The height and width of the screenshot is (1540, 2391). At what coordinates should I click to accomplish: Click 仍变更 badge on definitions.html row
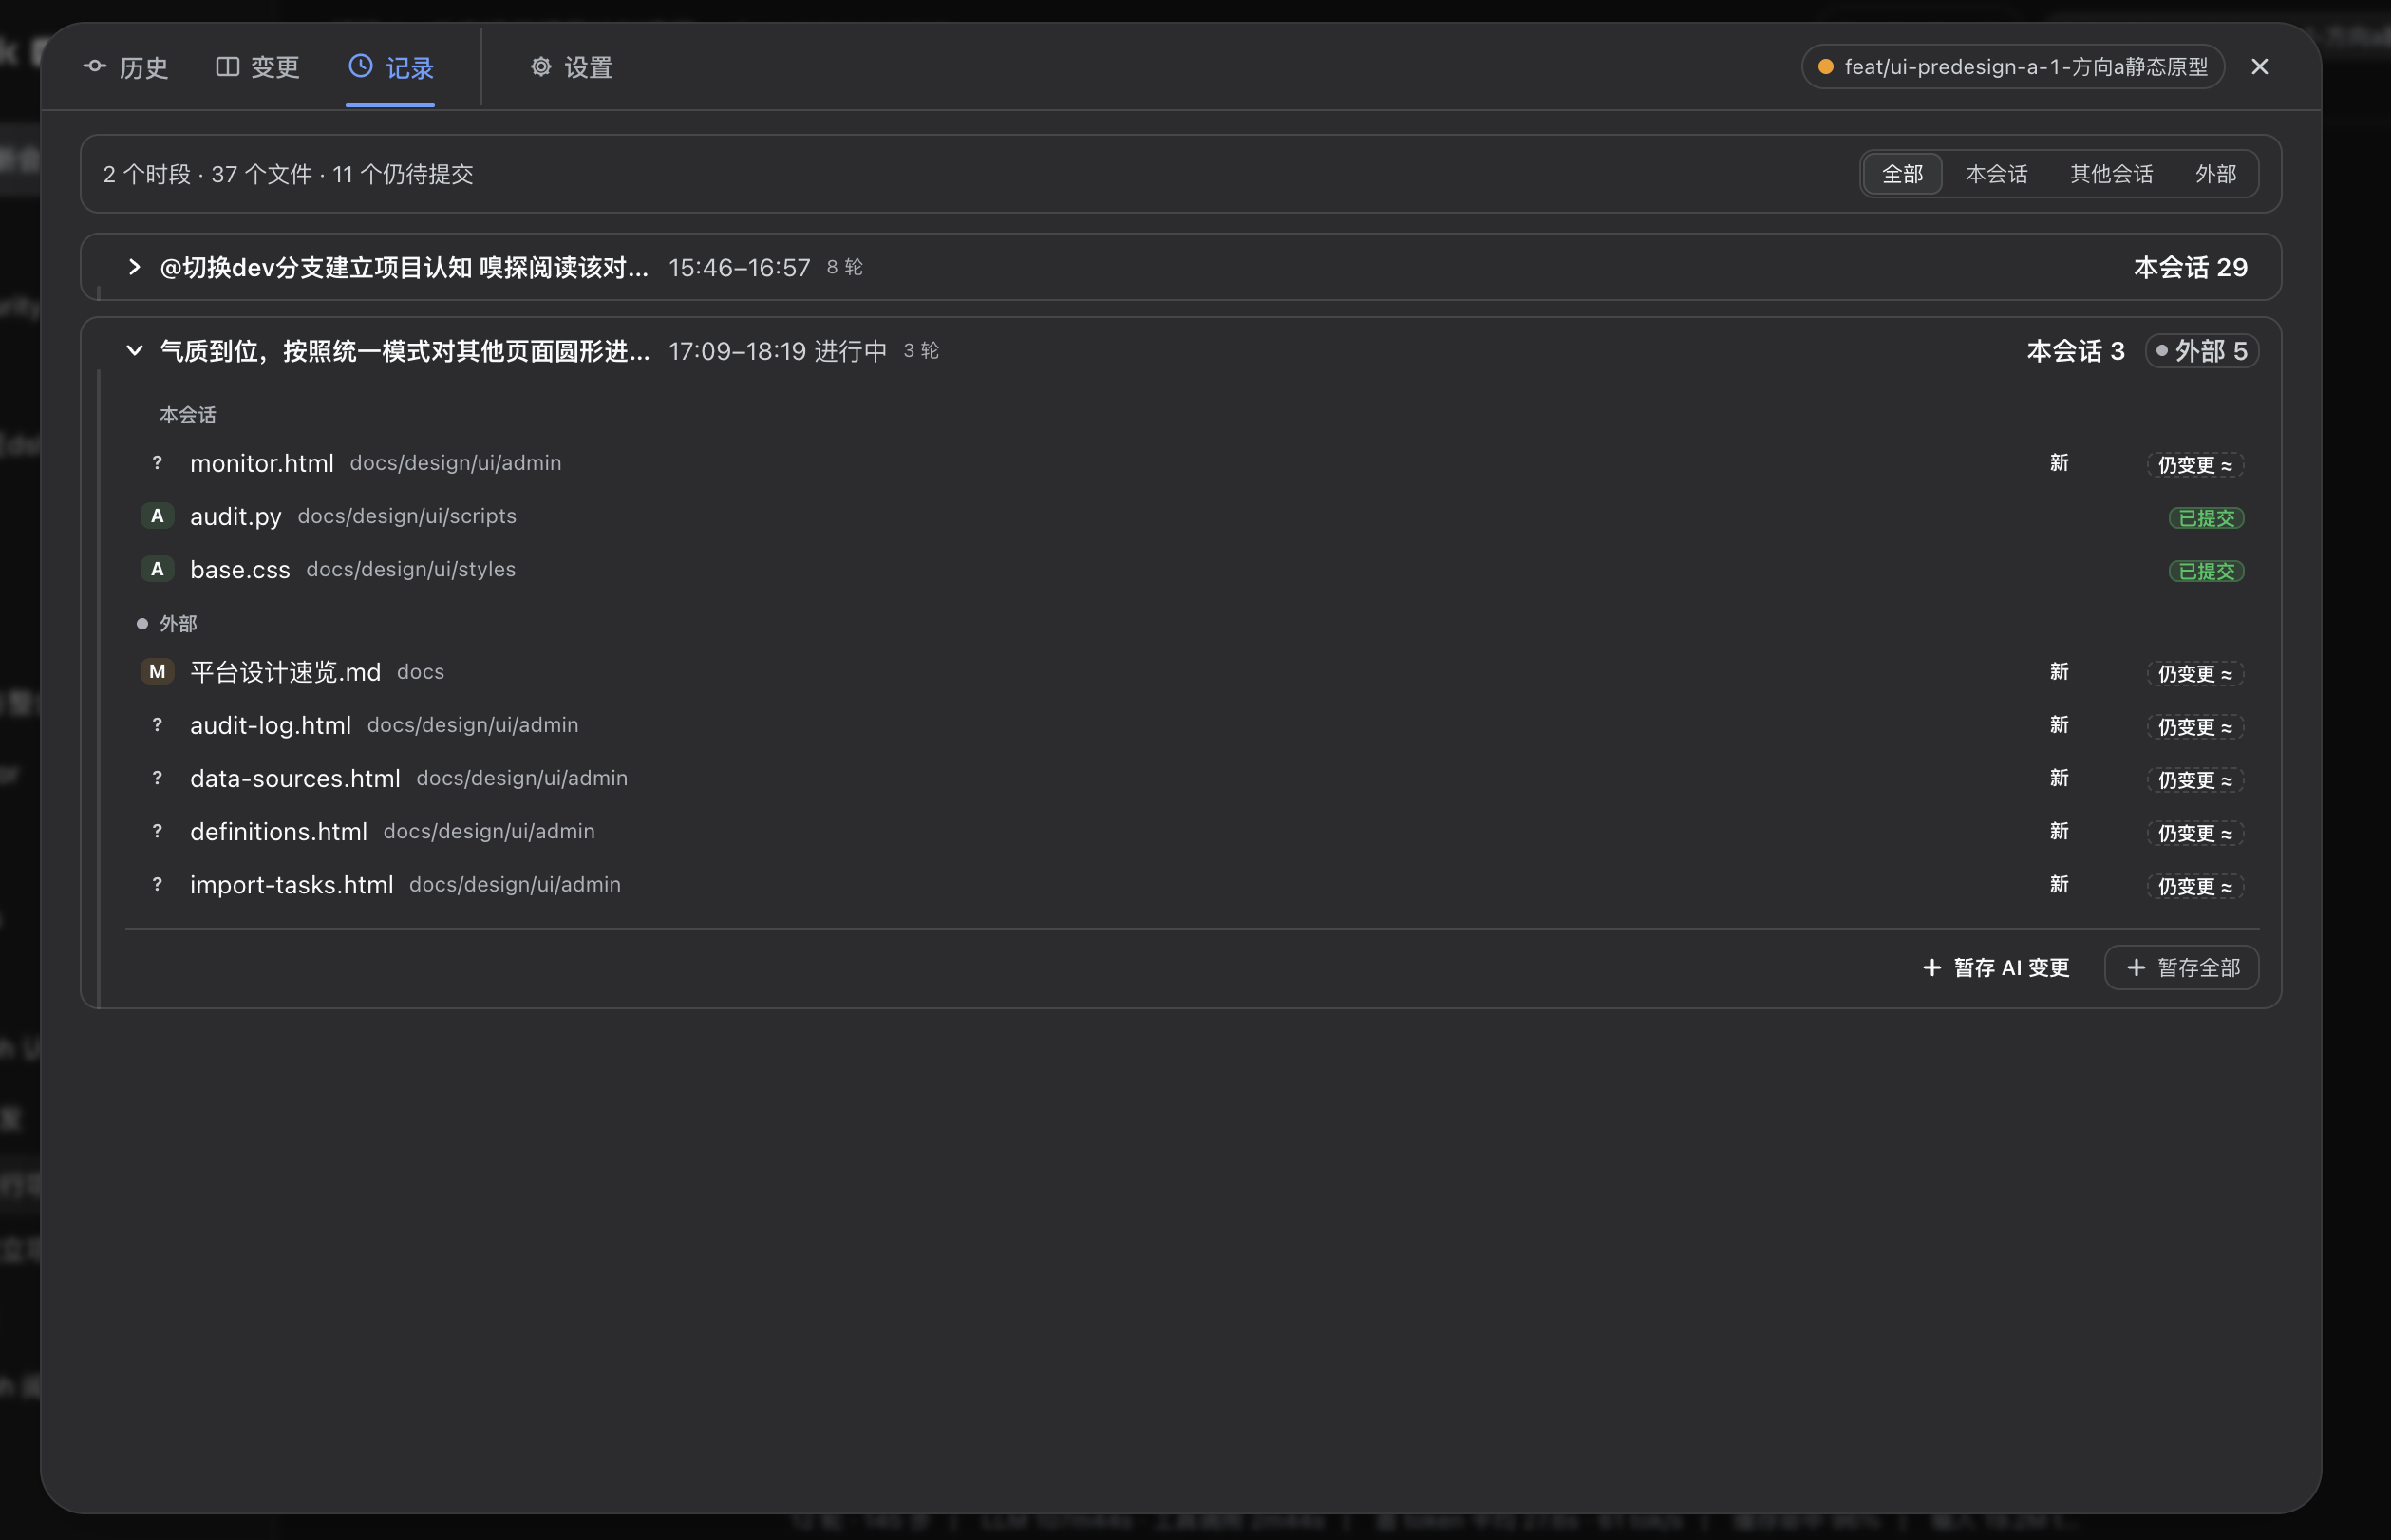coord(2195,833)
